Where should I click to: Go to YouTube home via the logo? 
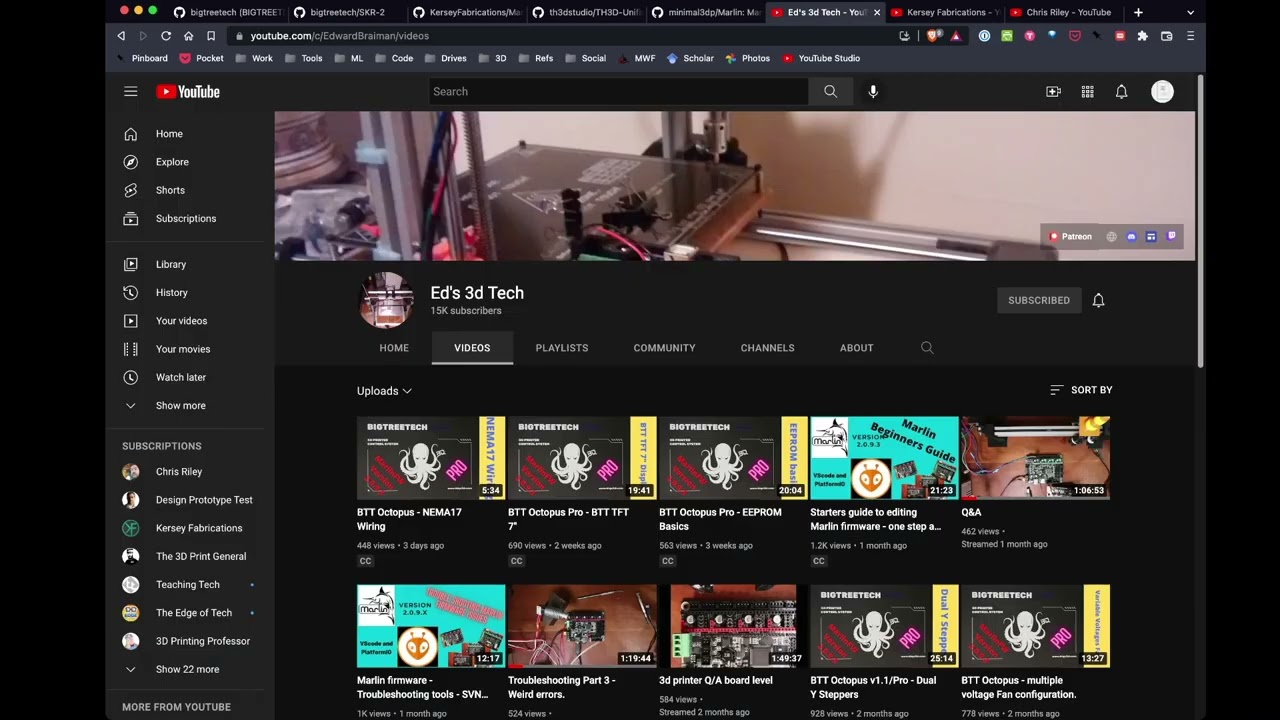(x=188, y=91)
